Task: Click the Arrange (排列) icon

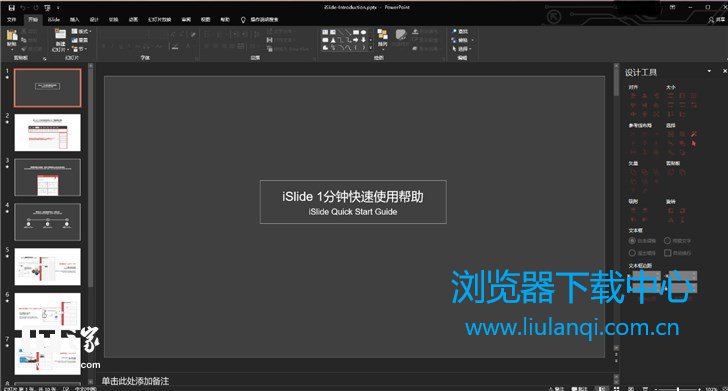Action: 383,34
